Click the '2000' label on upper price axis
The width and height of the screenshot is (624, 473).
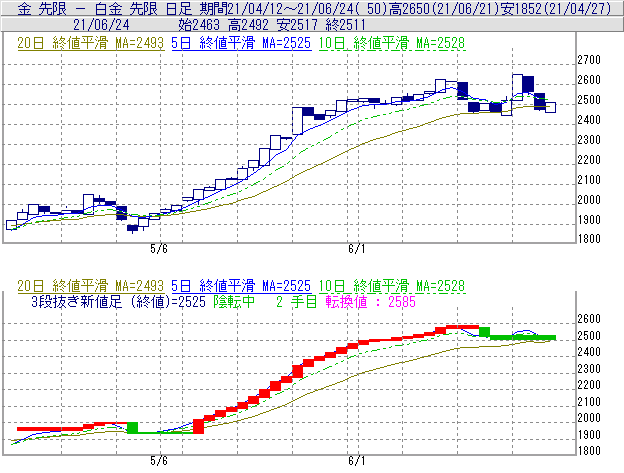point(589,200)
